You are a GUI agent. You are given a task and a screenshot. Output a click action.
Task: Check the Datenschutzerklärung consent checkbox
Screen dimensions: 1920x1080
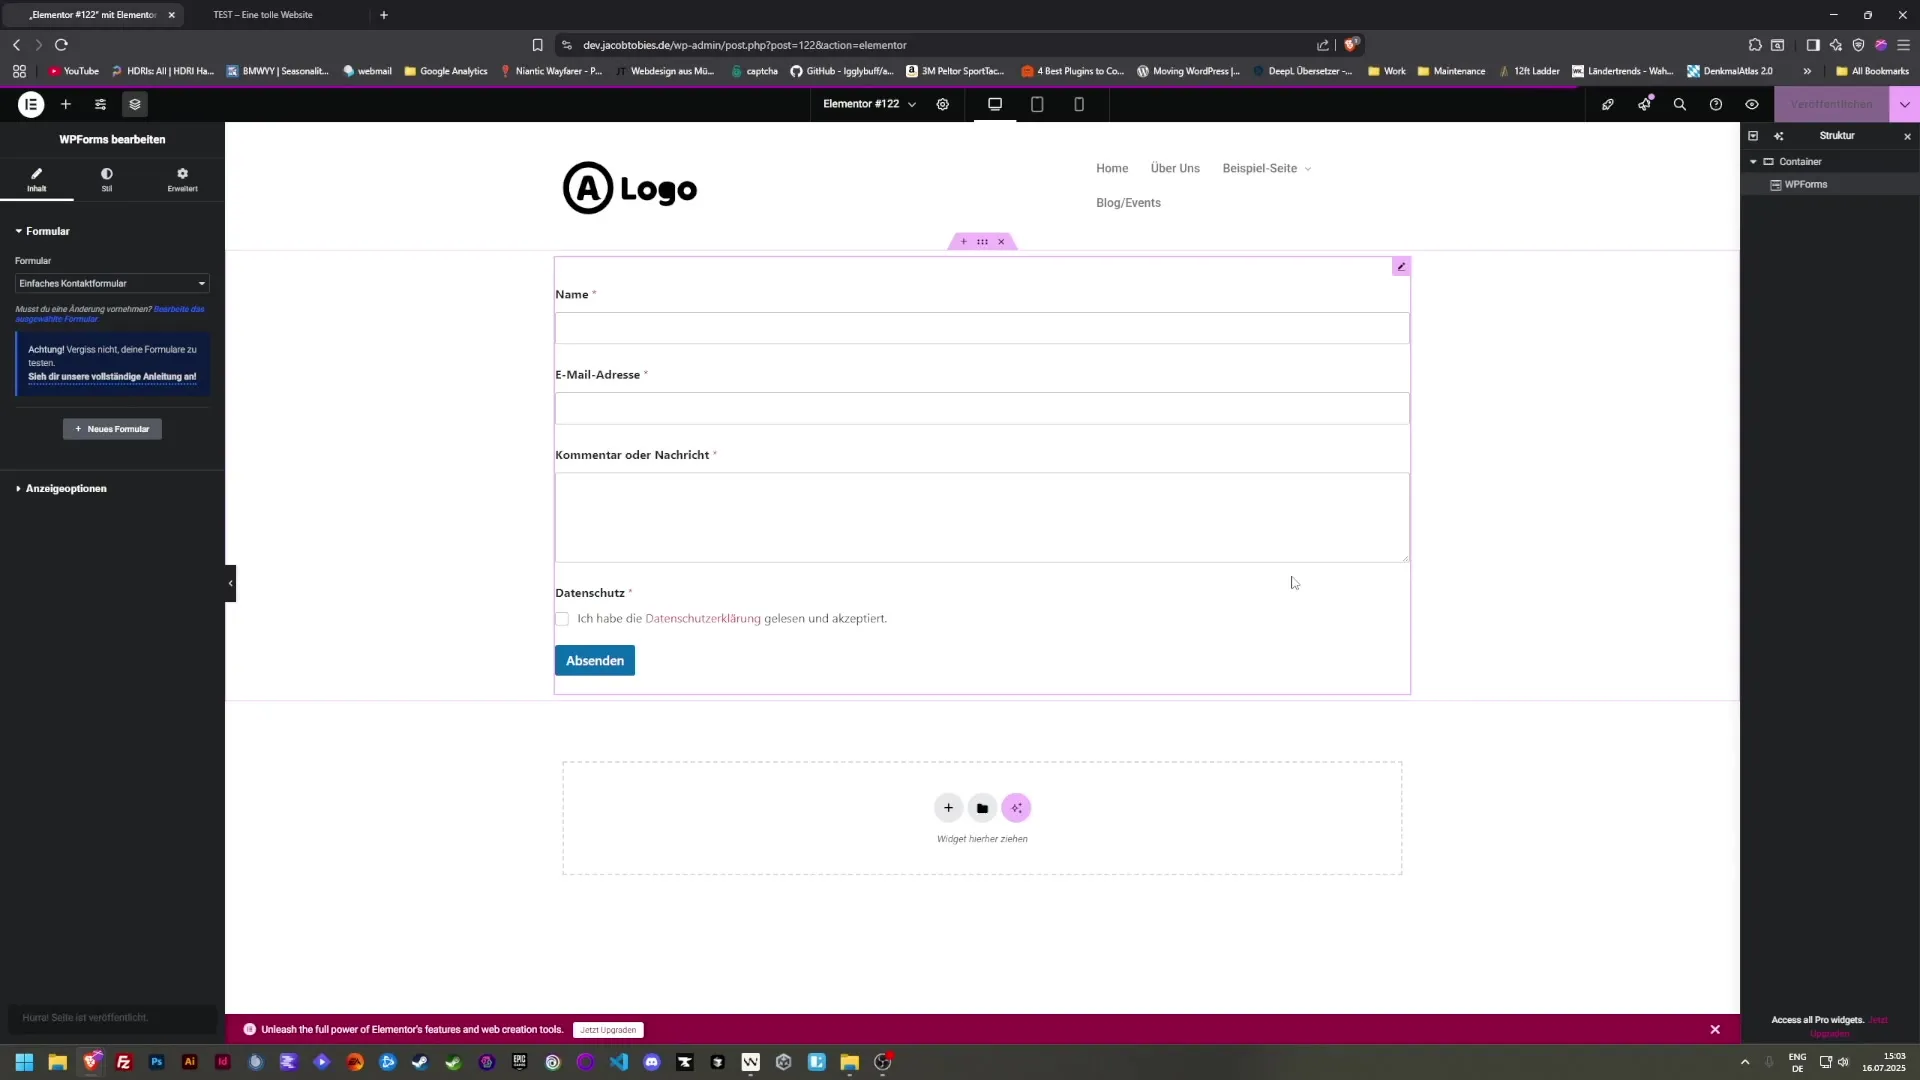tap(562, 619)
